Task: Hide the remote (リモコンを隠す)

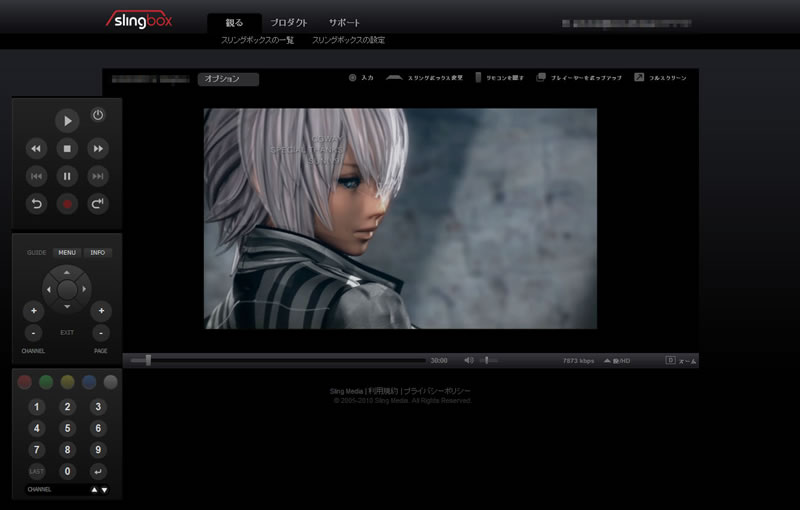Action: pos(479,77)
